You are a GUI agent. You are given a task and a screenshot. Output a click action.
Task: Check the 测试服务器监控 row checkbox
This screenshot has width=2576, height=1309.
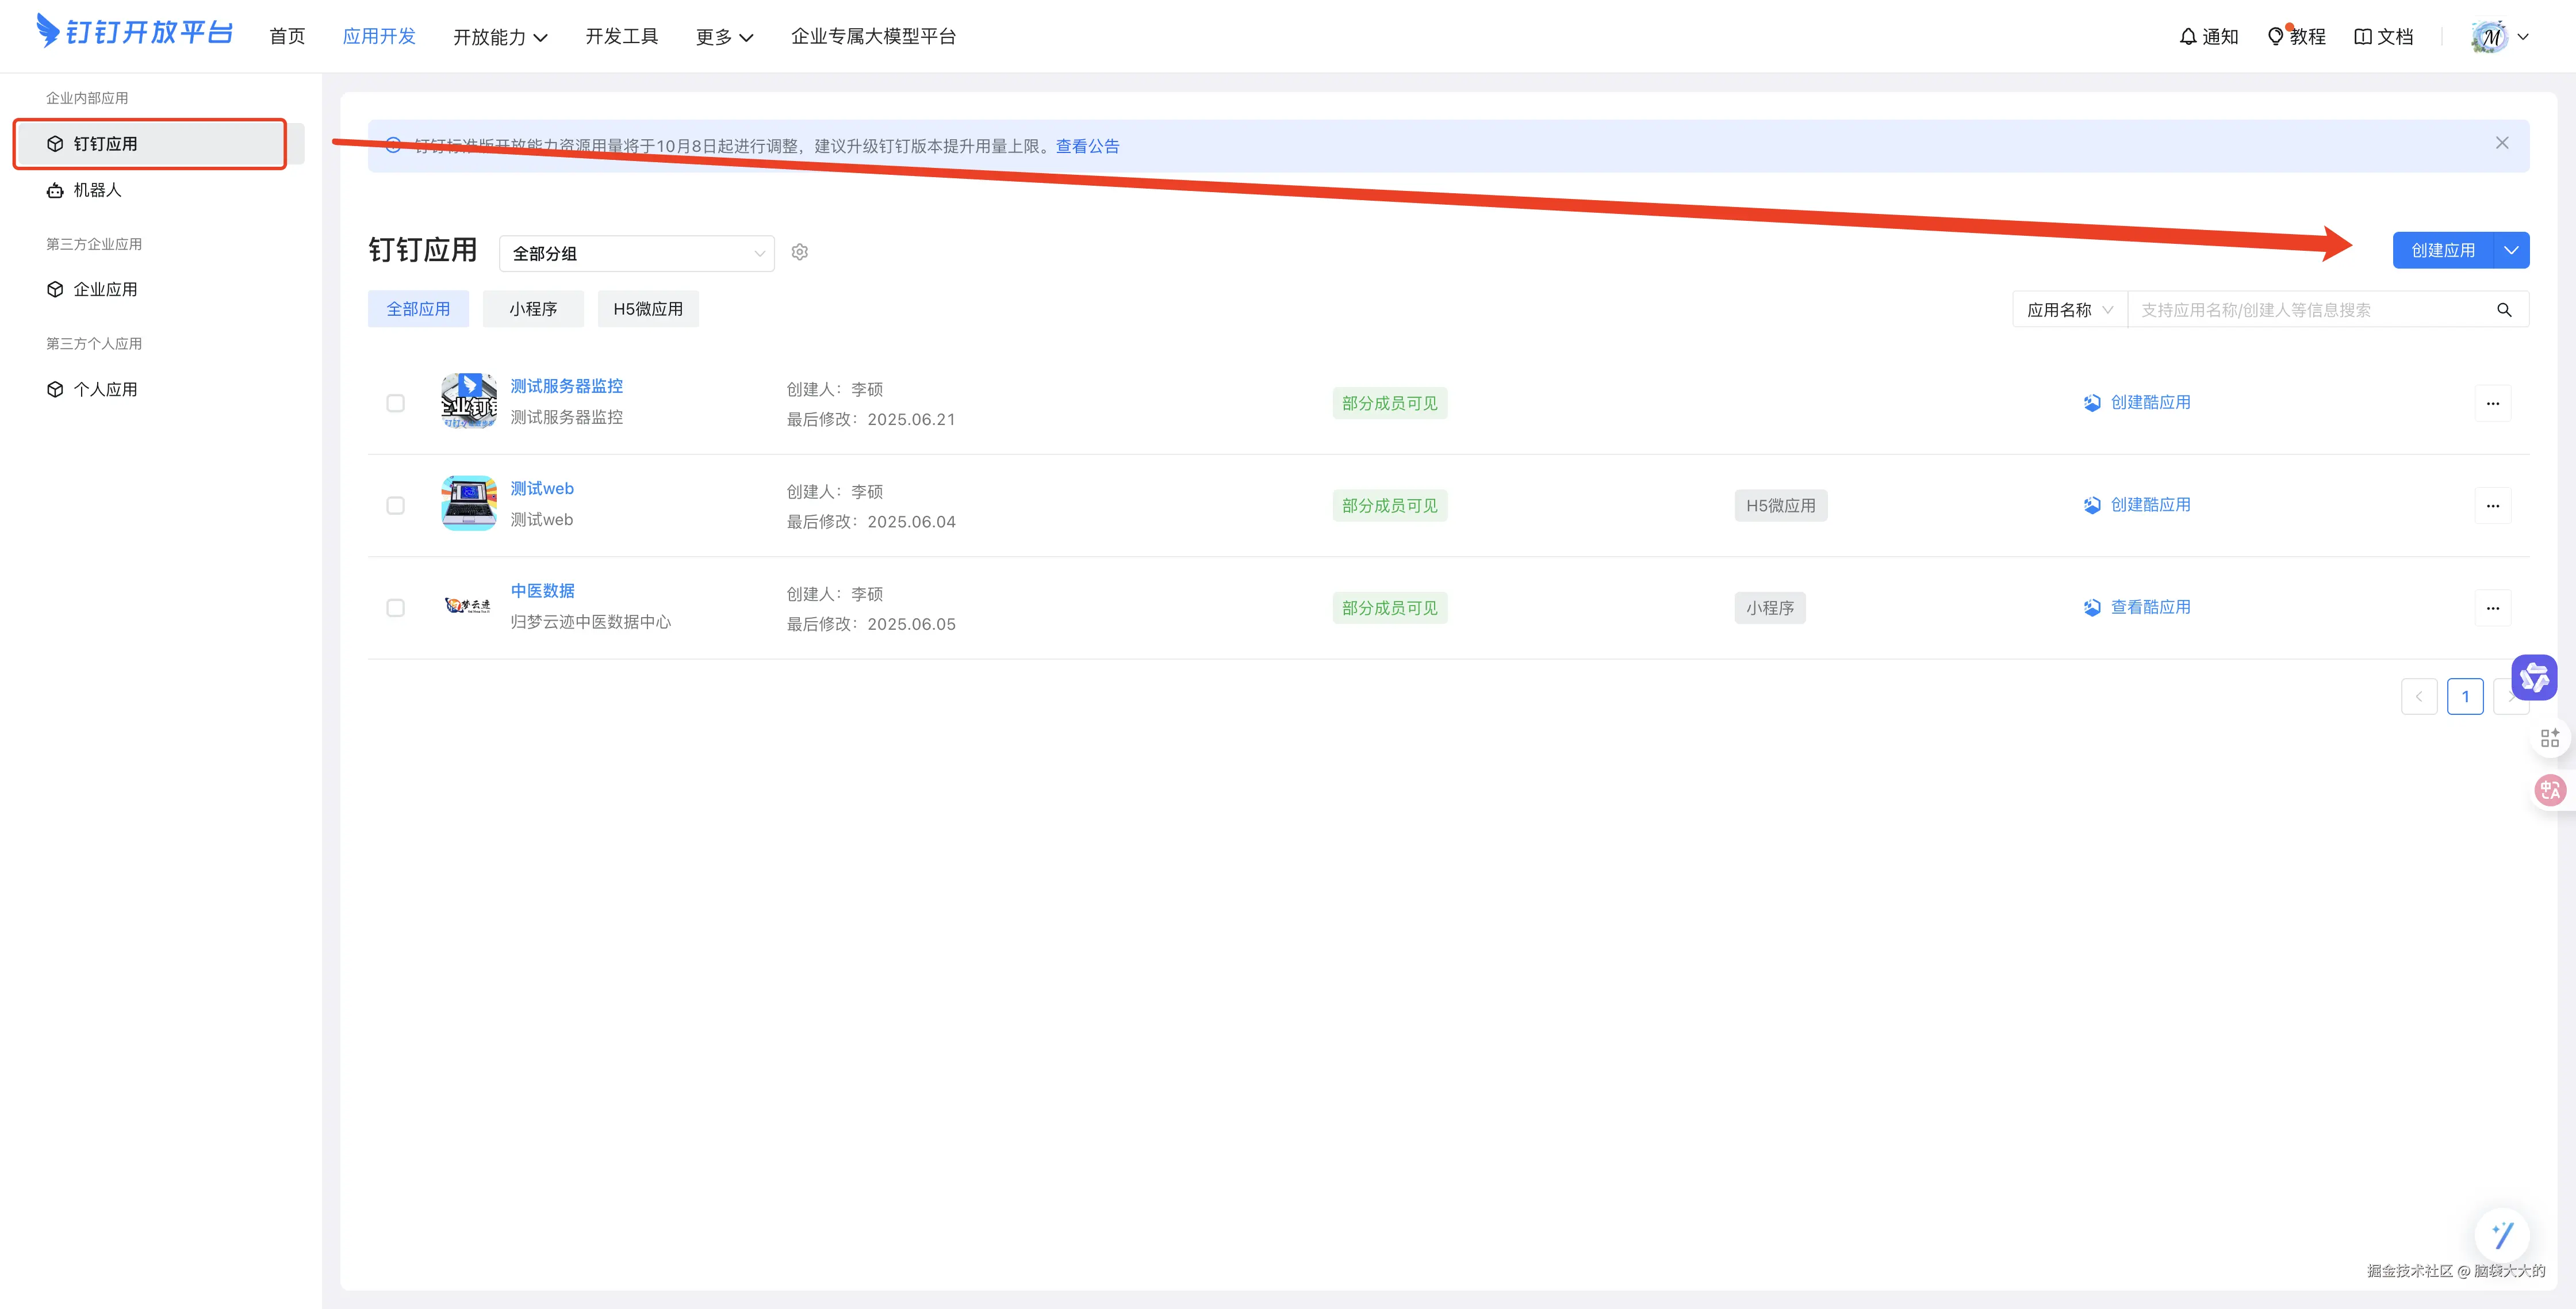(396, 403)
